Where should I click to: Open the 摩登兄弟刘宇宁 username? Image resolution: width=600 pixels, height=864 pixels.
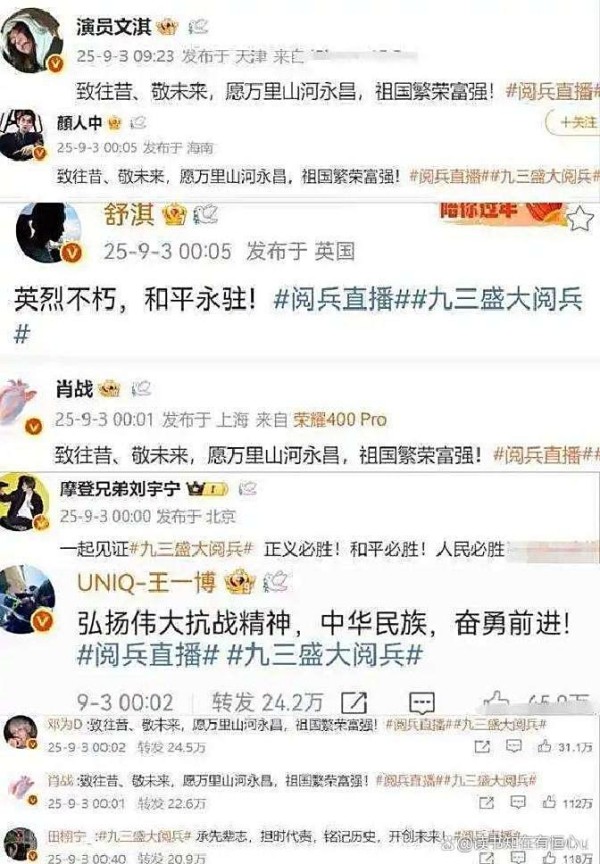coord(120,489)
